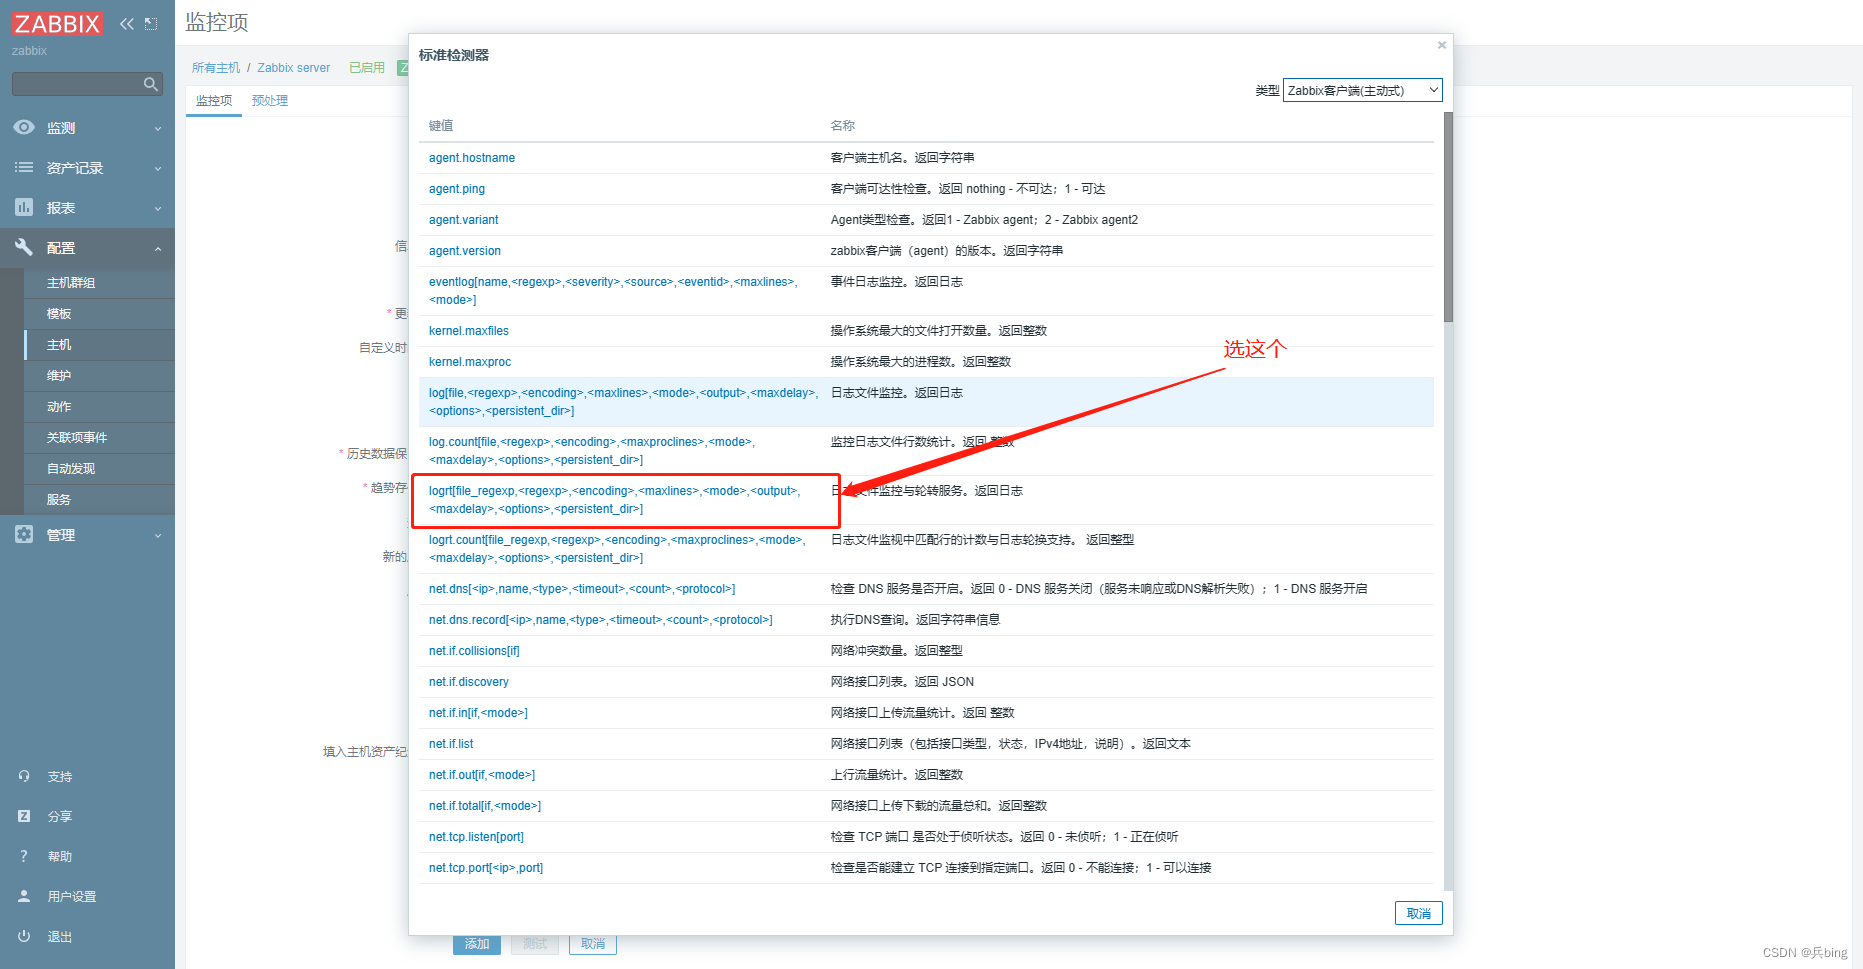Image resolution: width=1863 pixels, height=969 pixels.
Task: Select the agent.variant key
Action: pos(464,220)
